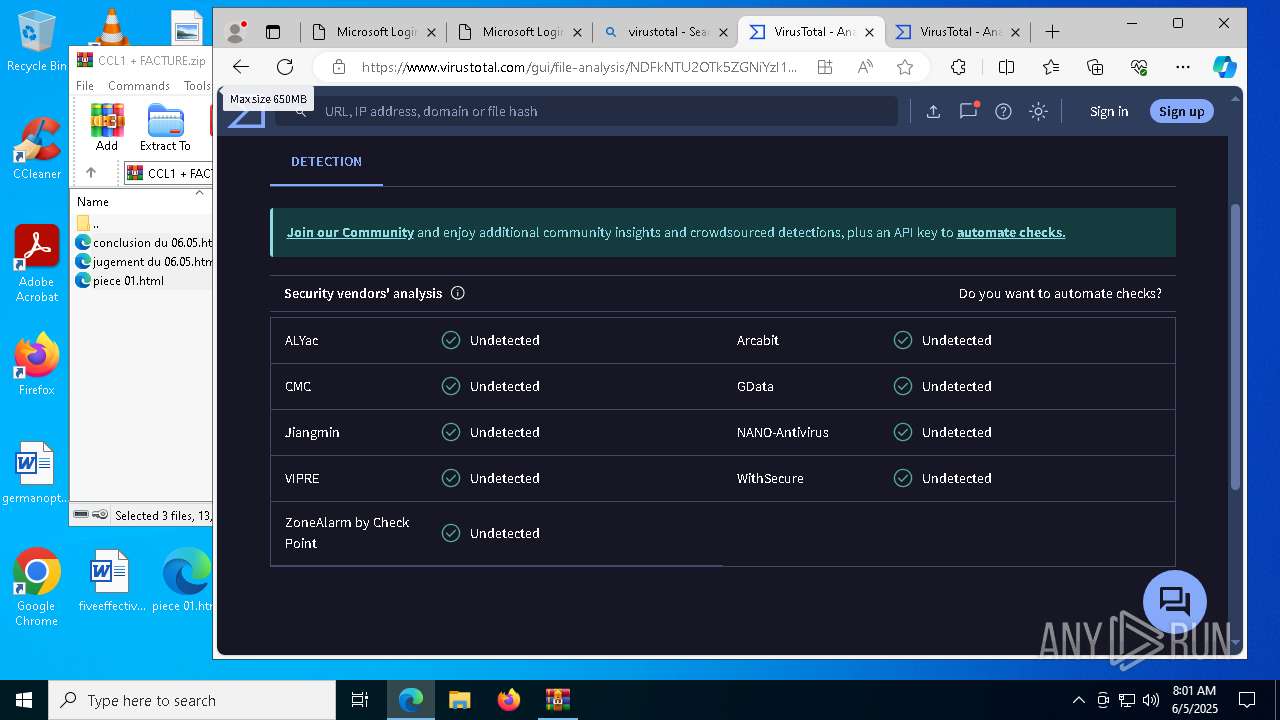The height and width of the screenshot is (720, 1280).
Task: Click the ZoneAlarm by Check Point row
Action: point(496,533)
